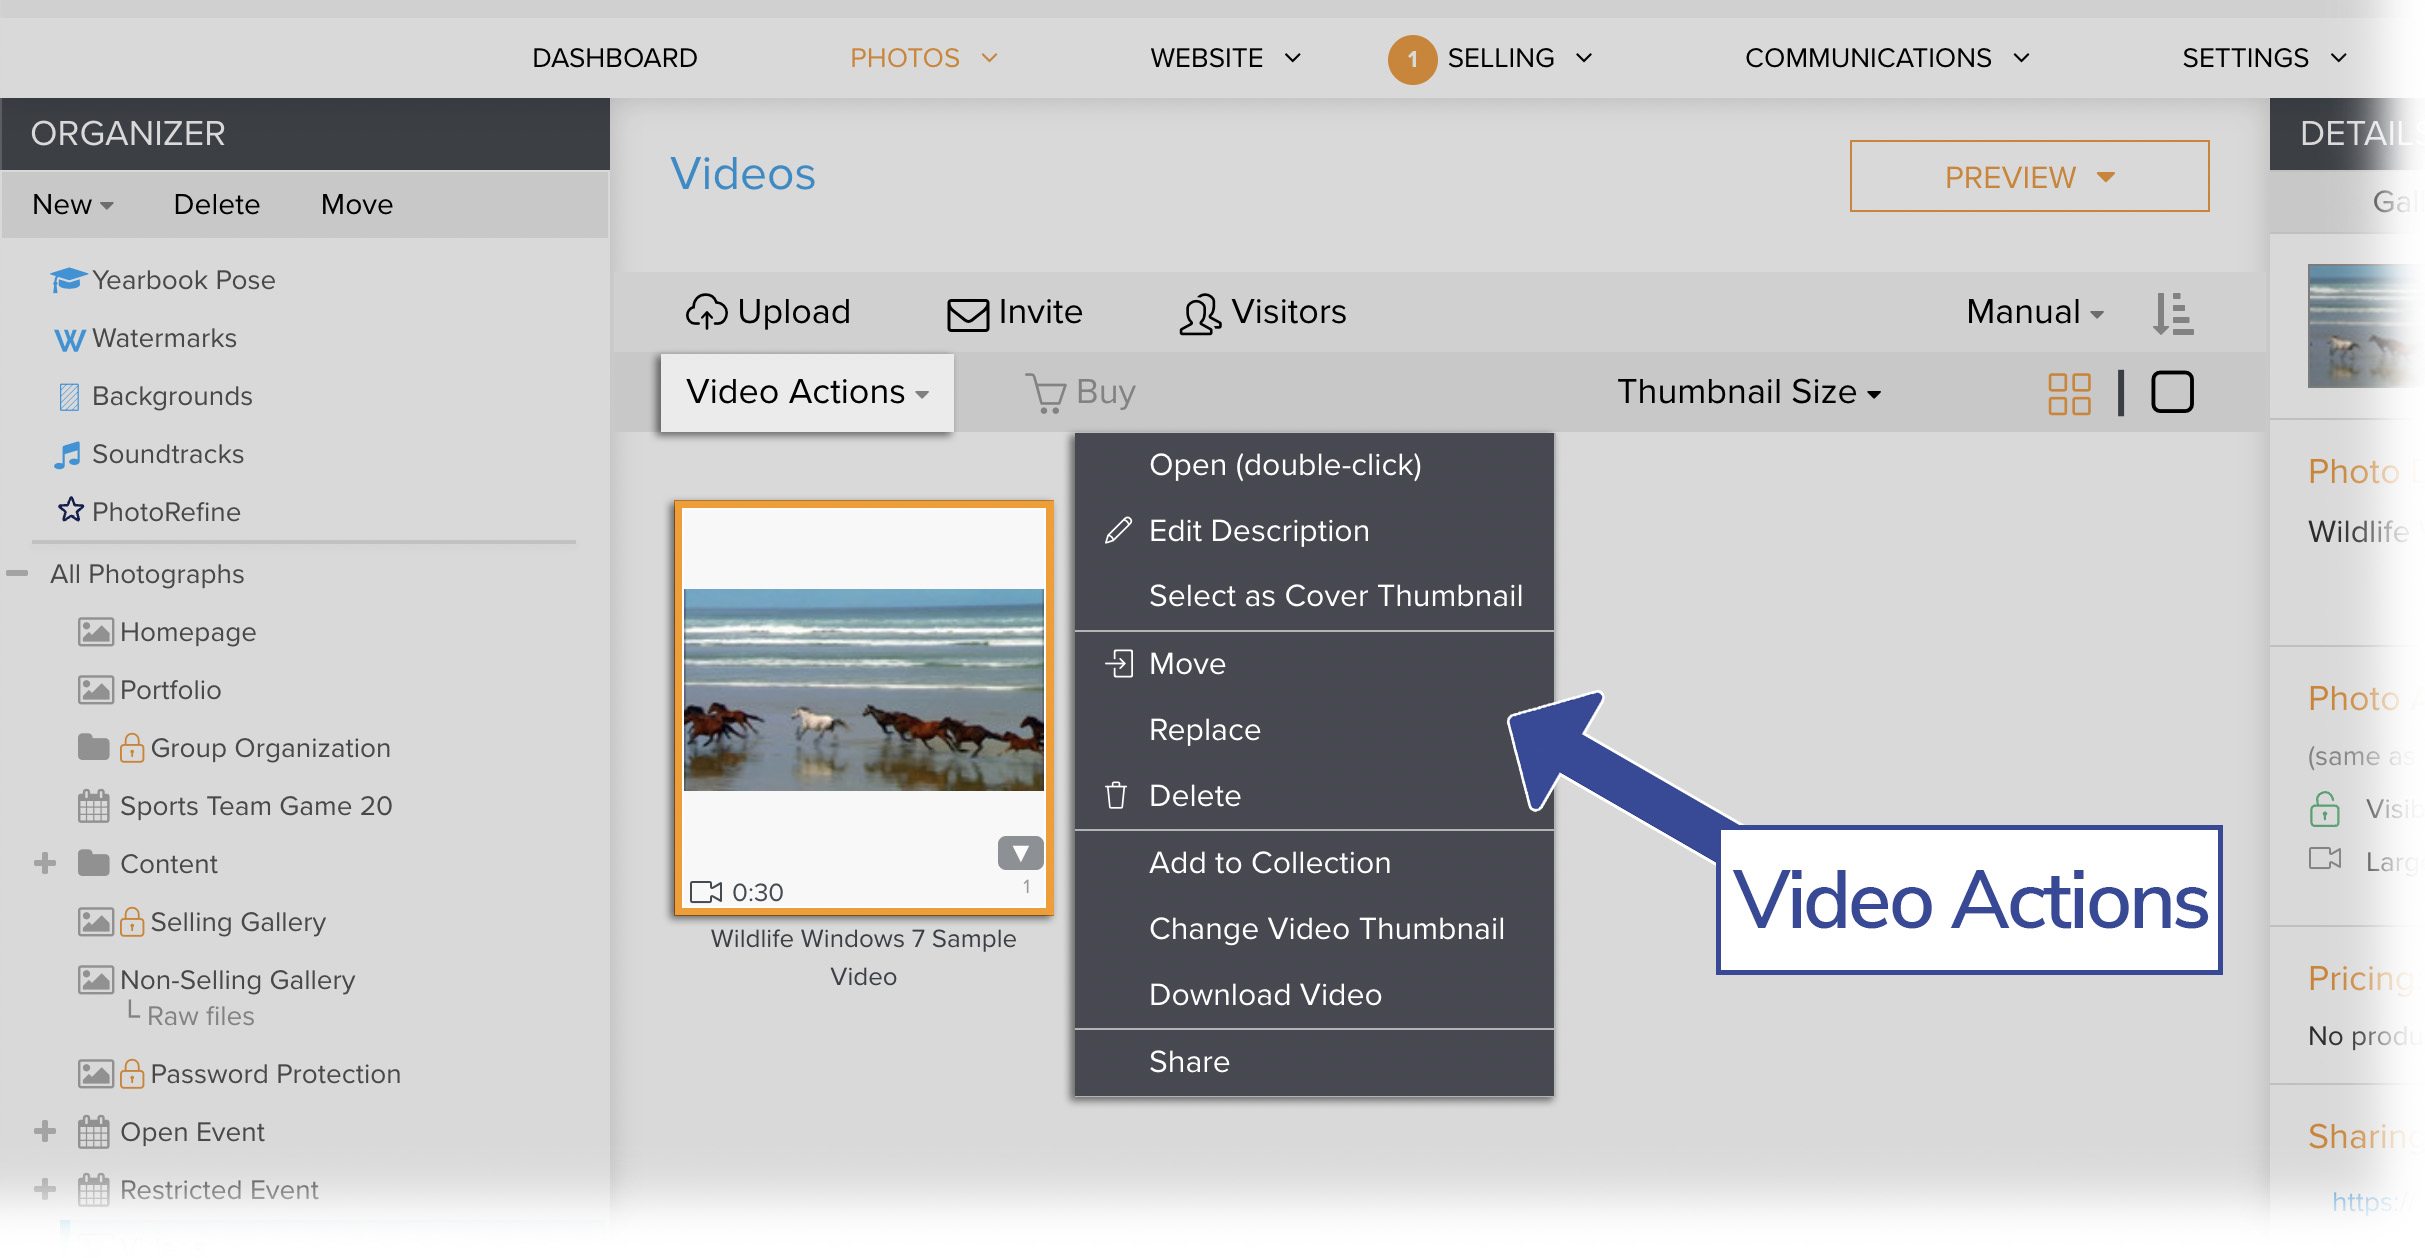The height and width of the screenshot is (1258, 2425).
Task: Switch to grid thumbnail view
Action: point(2070,393)
